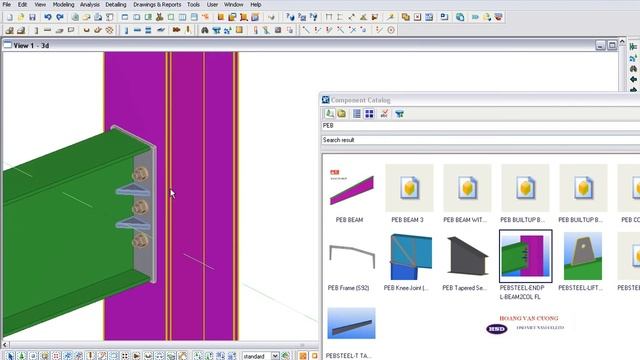This screenshot has width=640, height=360.
Task: Redo the last undone action
Action: tap(60, 17)
